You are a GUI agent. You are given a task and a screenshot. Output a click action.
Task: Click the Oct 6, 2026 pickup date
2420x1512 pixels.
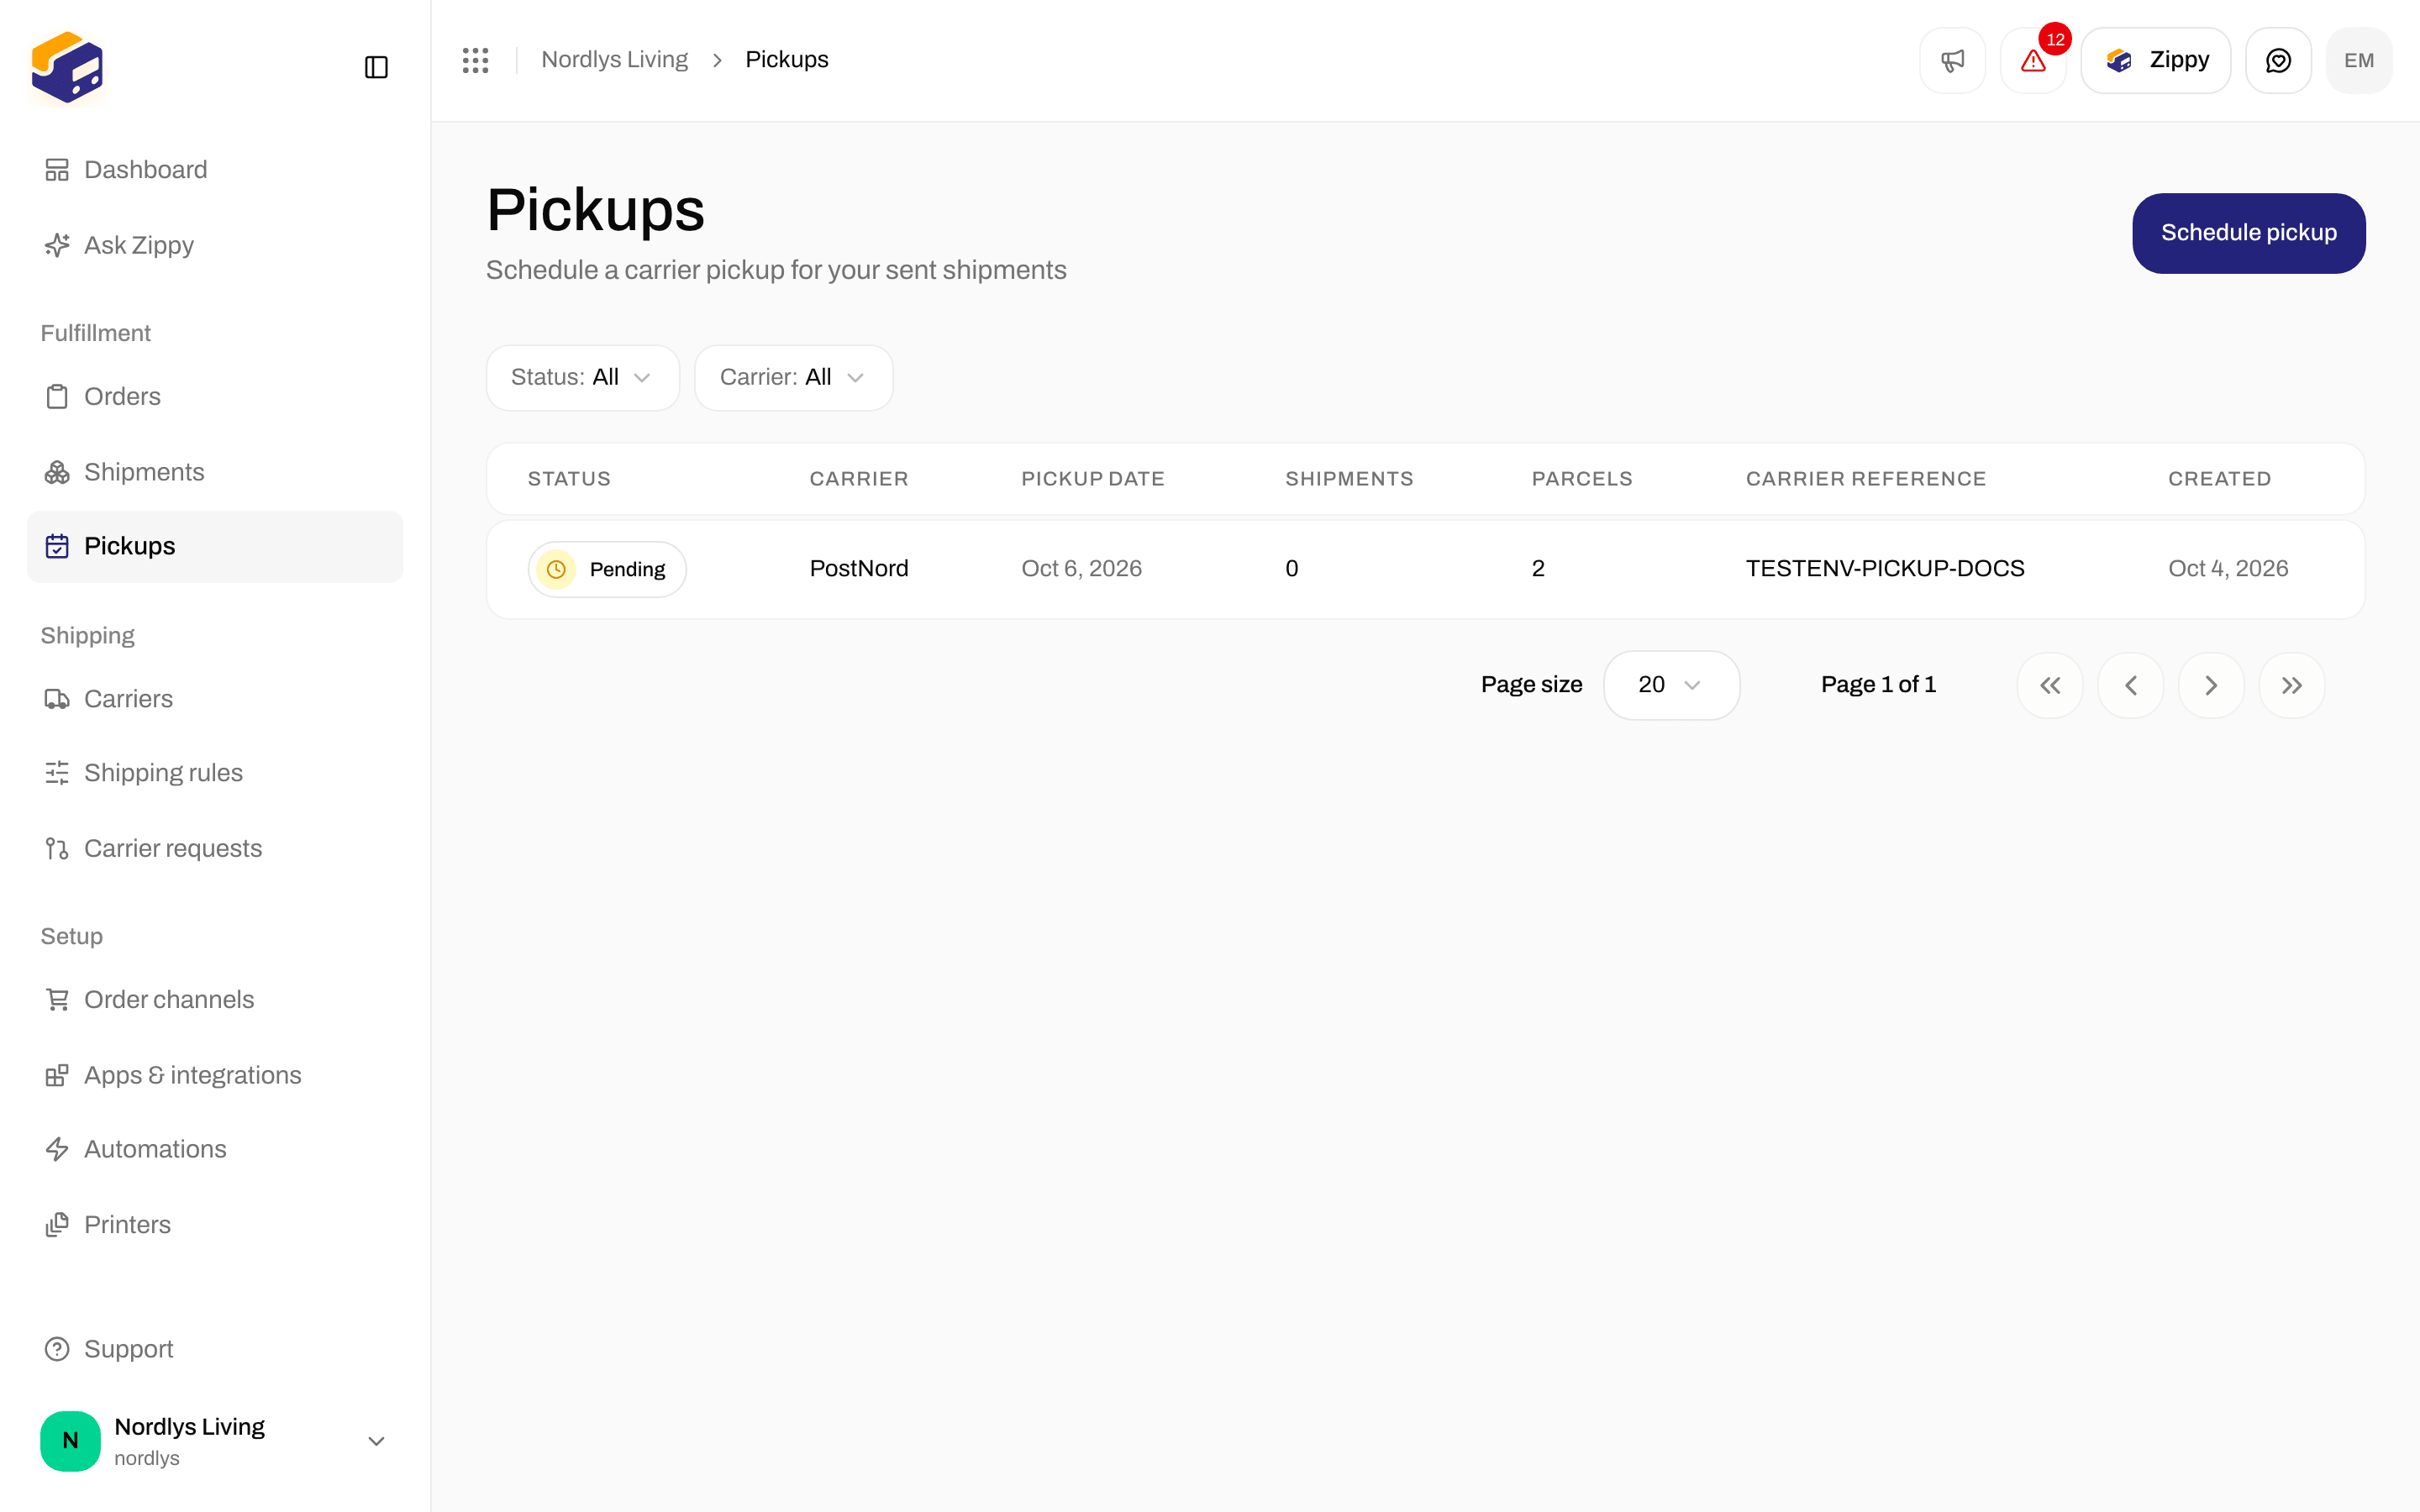1081,569
